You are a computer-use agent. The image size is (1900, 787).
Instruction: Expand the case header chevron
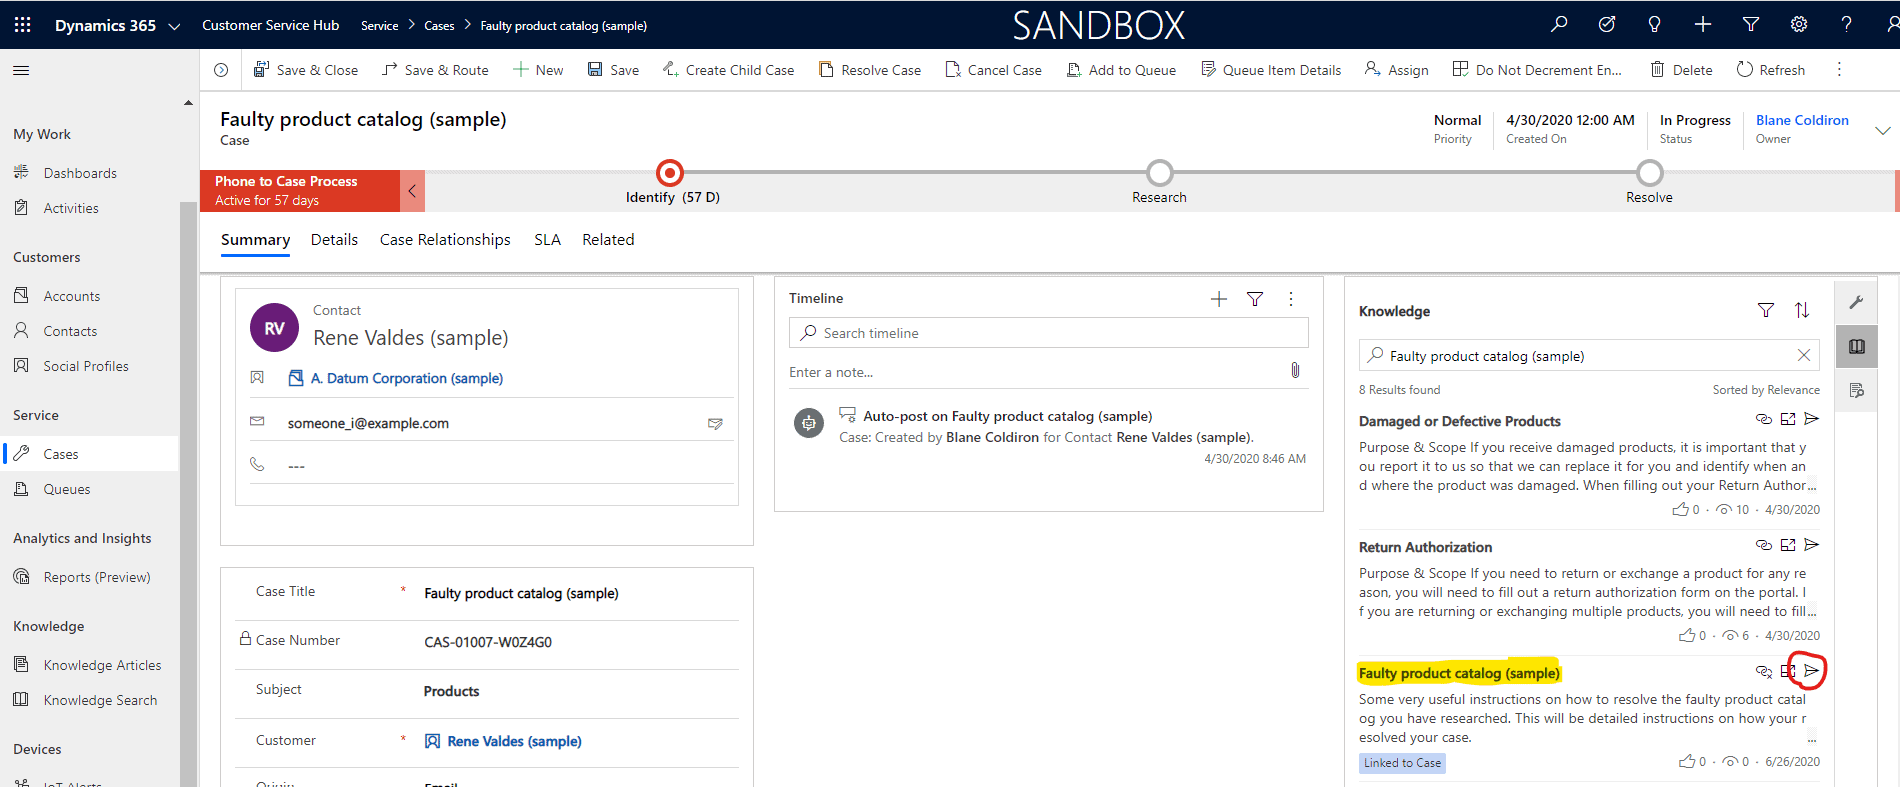click(x=1882, y=130)
